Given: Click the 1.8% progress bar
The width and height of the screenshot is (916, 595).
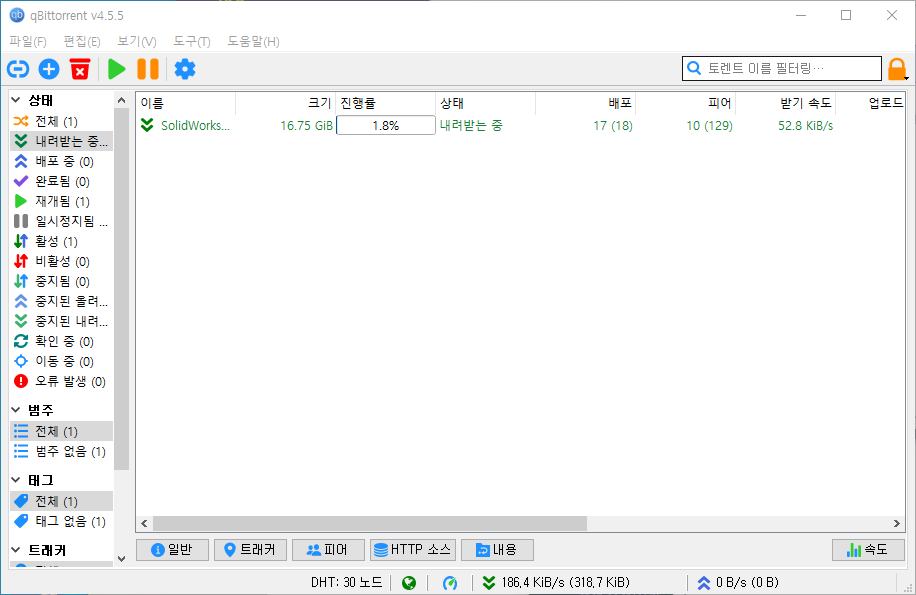Looking at the screenshot, I should pyautogui.click(x=386, y=126).
